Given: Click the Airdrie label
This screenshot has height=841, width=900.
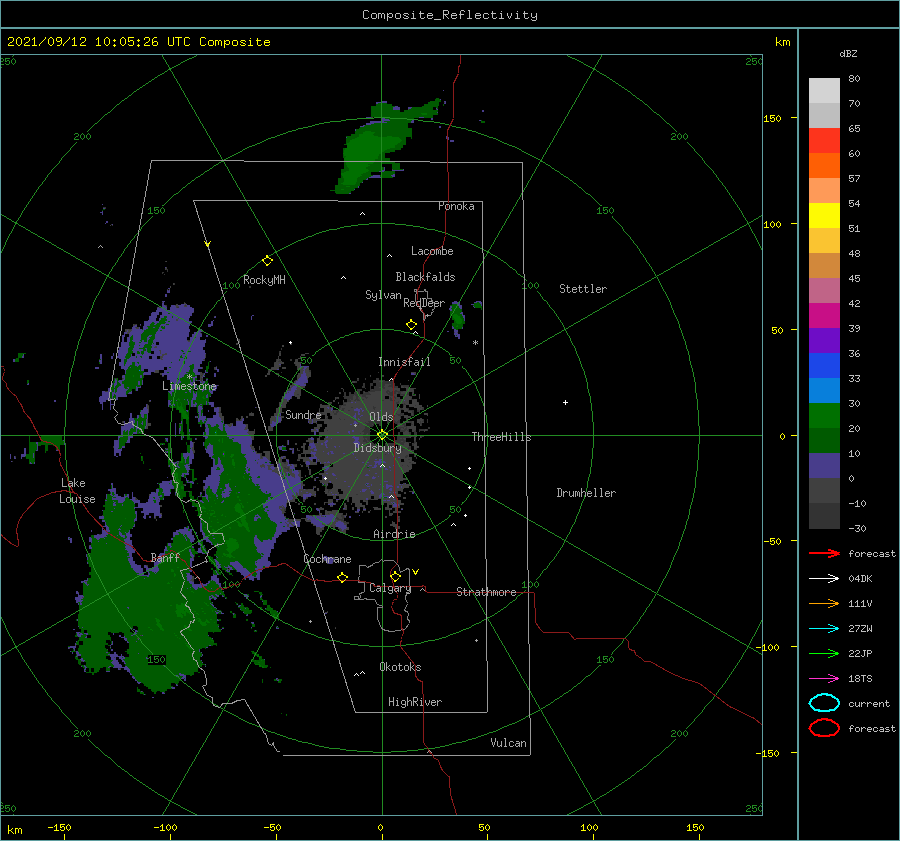Looking at the screenshot, I should [x=394, y=534].
